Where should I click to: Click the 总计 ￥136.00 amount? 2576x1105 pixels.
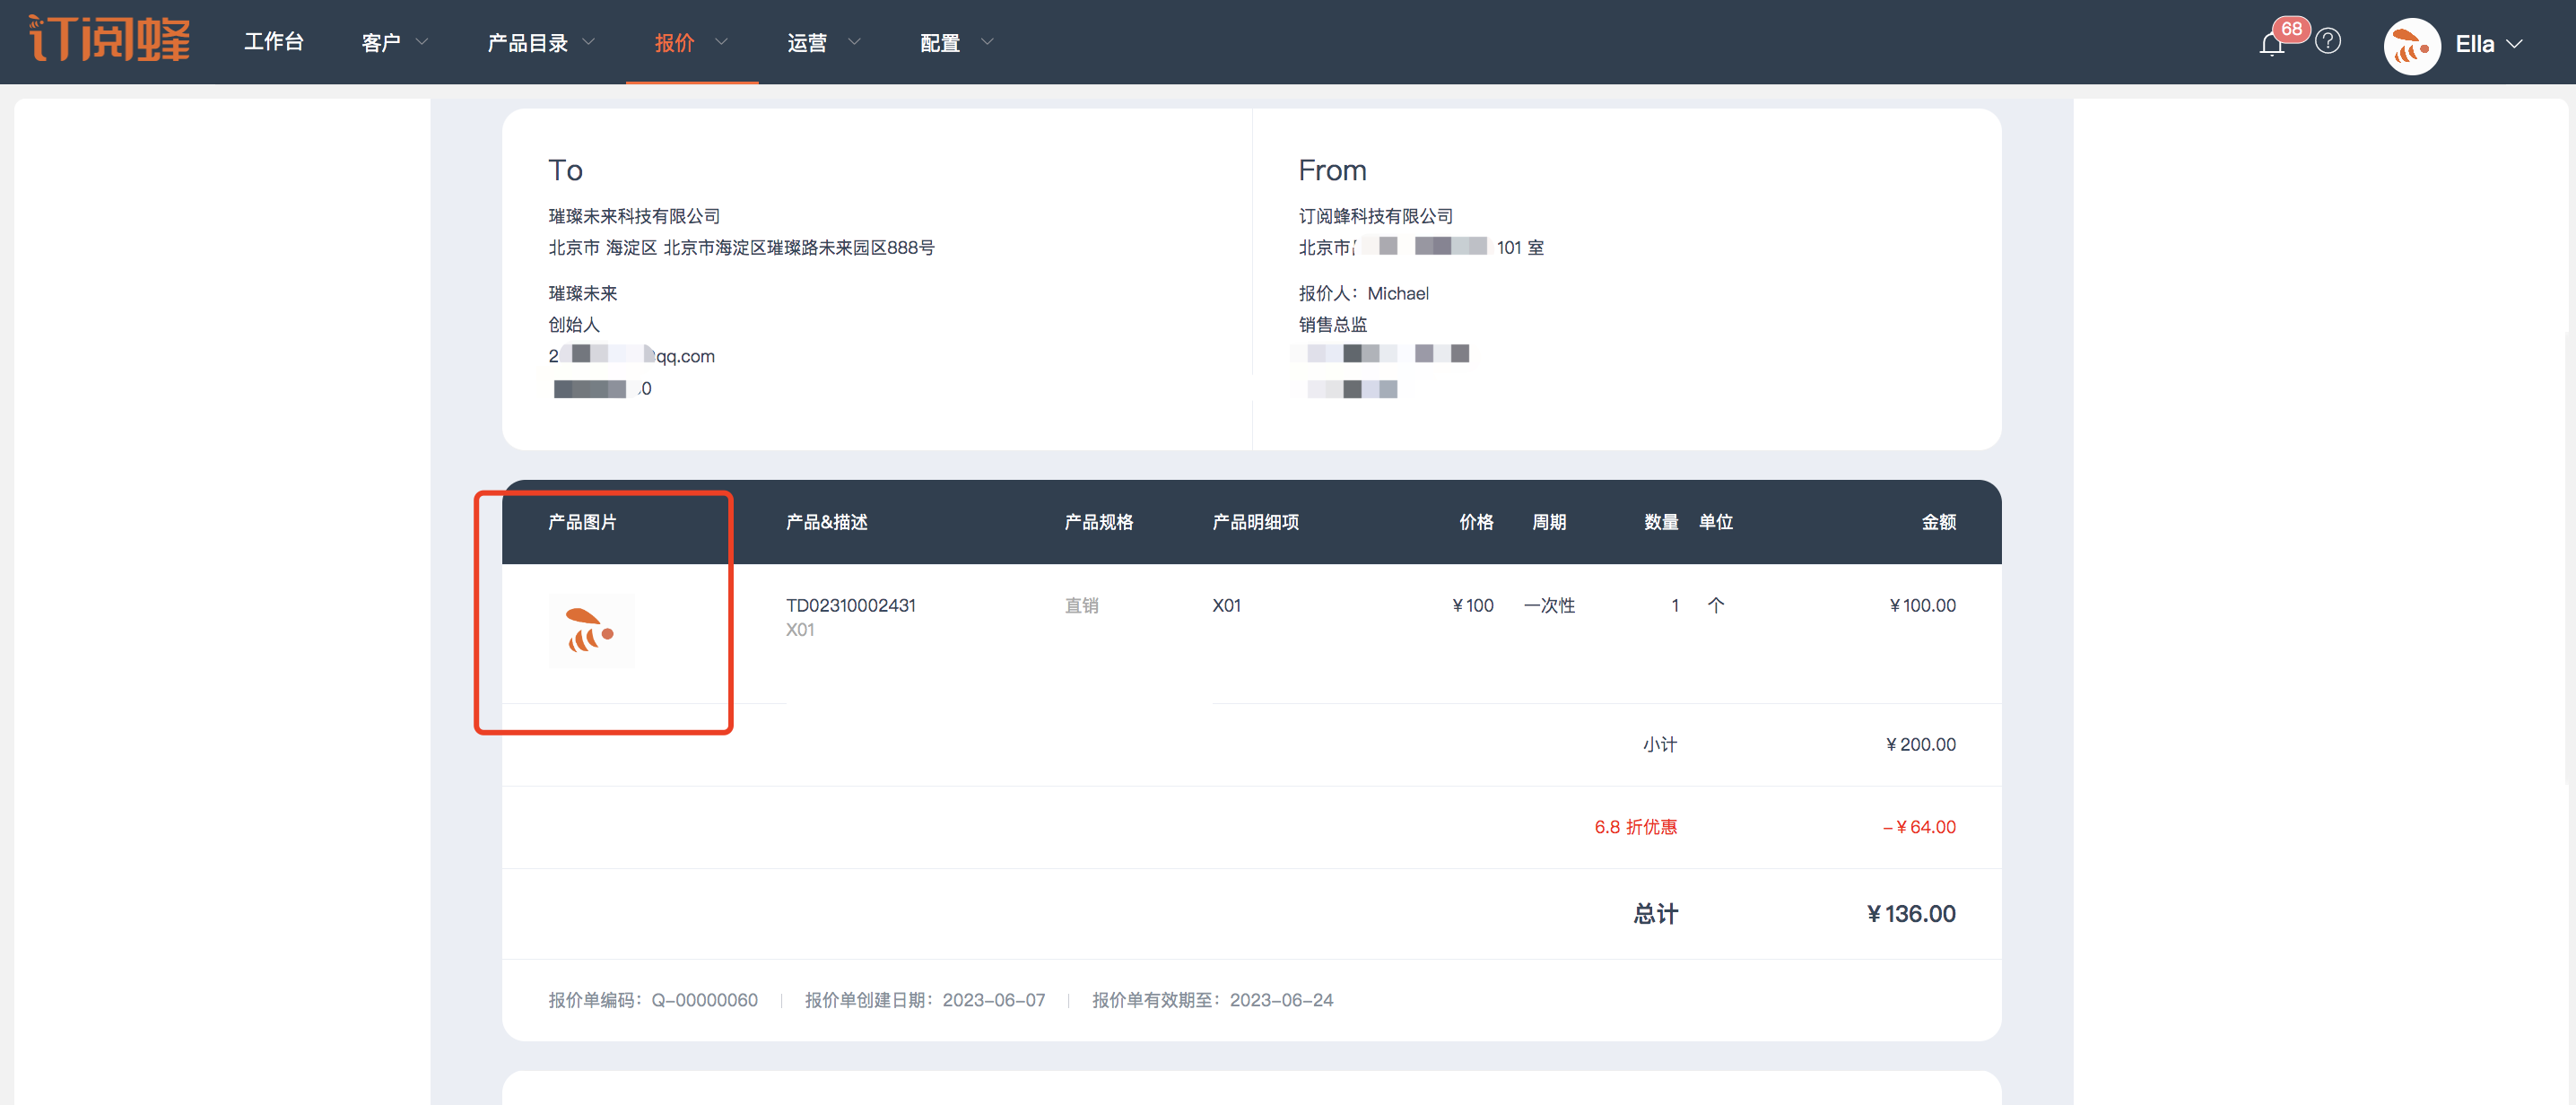[x=1911, y=914]
